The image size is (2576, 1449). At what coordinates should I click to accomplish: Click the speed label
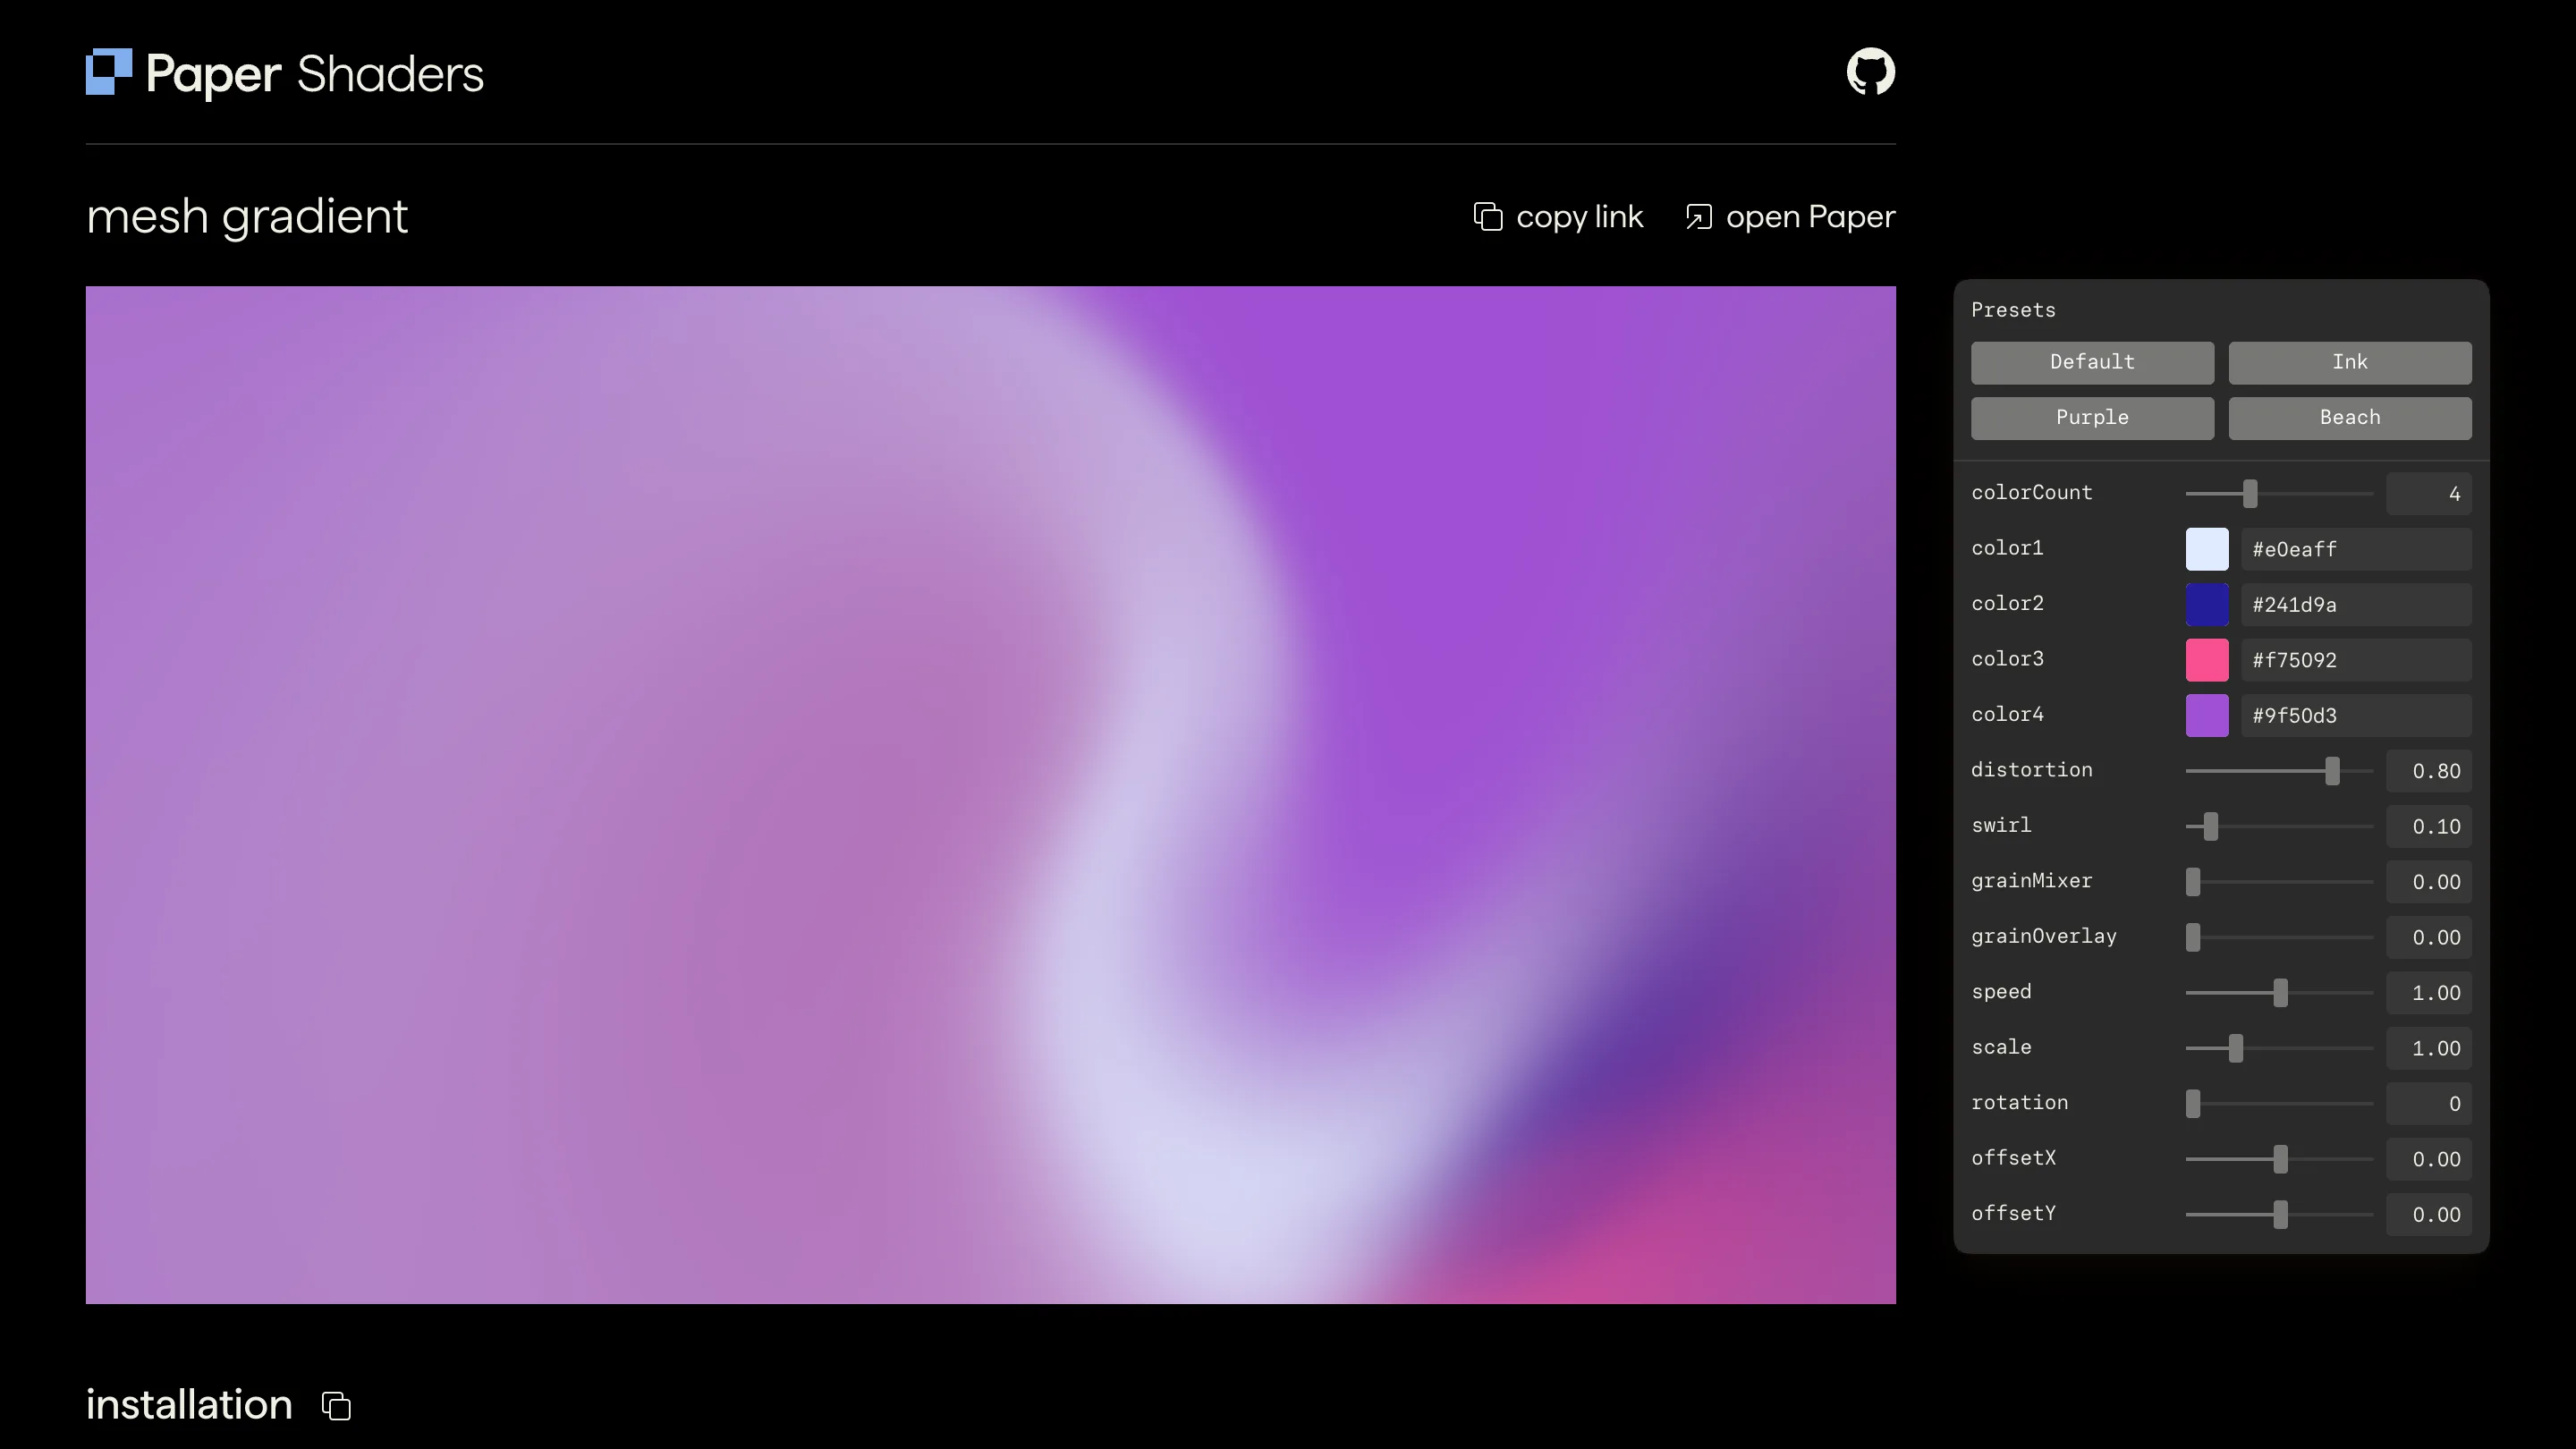pyautogui.click(x=2001, y=992)
